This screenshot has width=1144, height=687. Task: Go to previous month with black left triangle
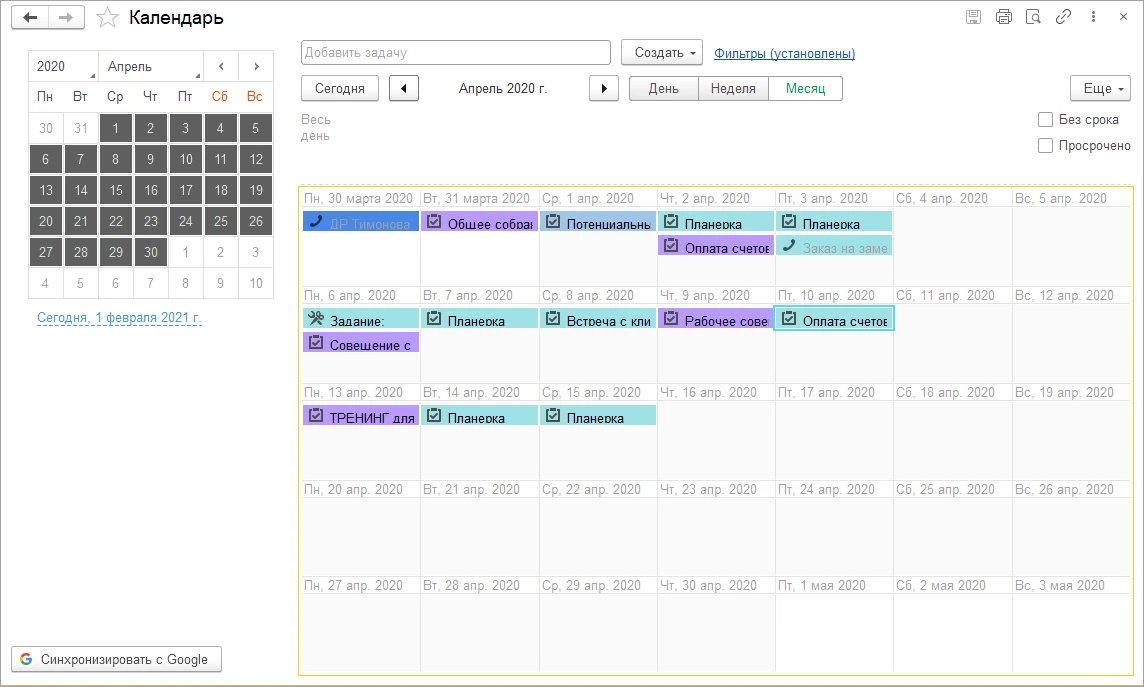point(403,88)
